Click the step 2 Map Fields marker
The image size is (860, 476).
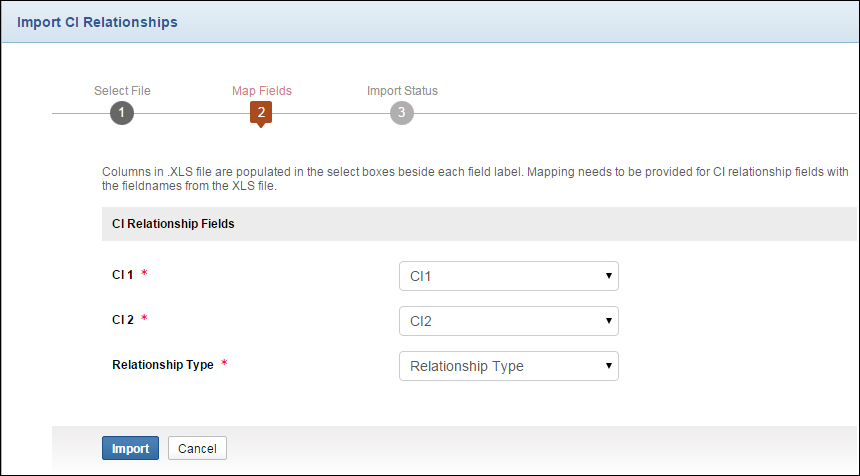(261, 113)
